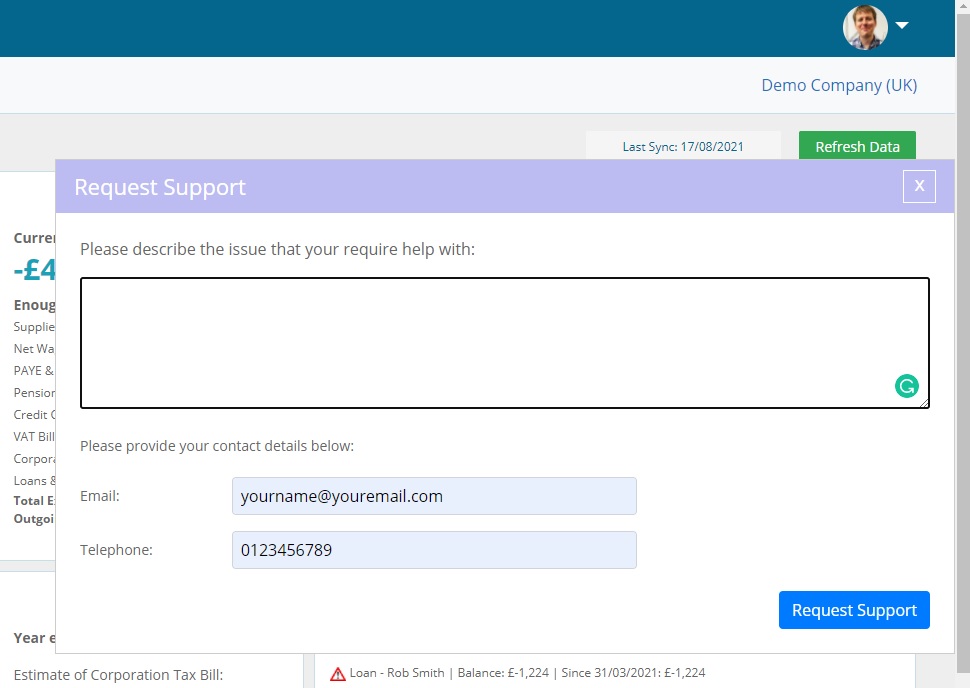Open the Demo Company (UK) link
The height and width of the screenshot is (688, 970).
coord(839,85)
